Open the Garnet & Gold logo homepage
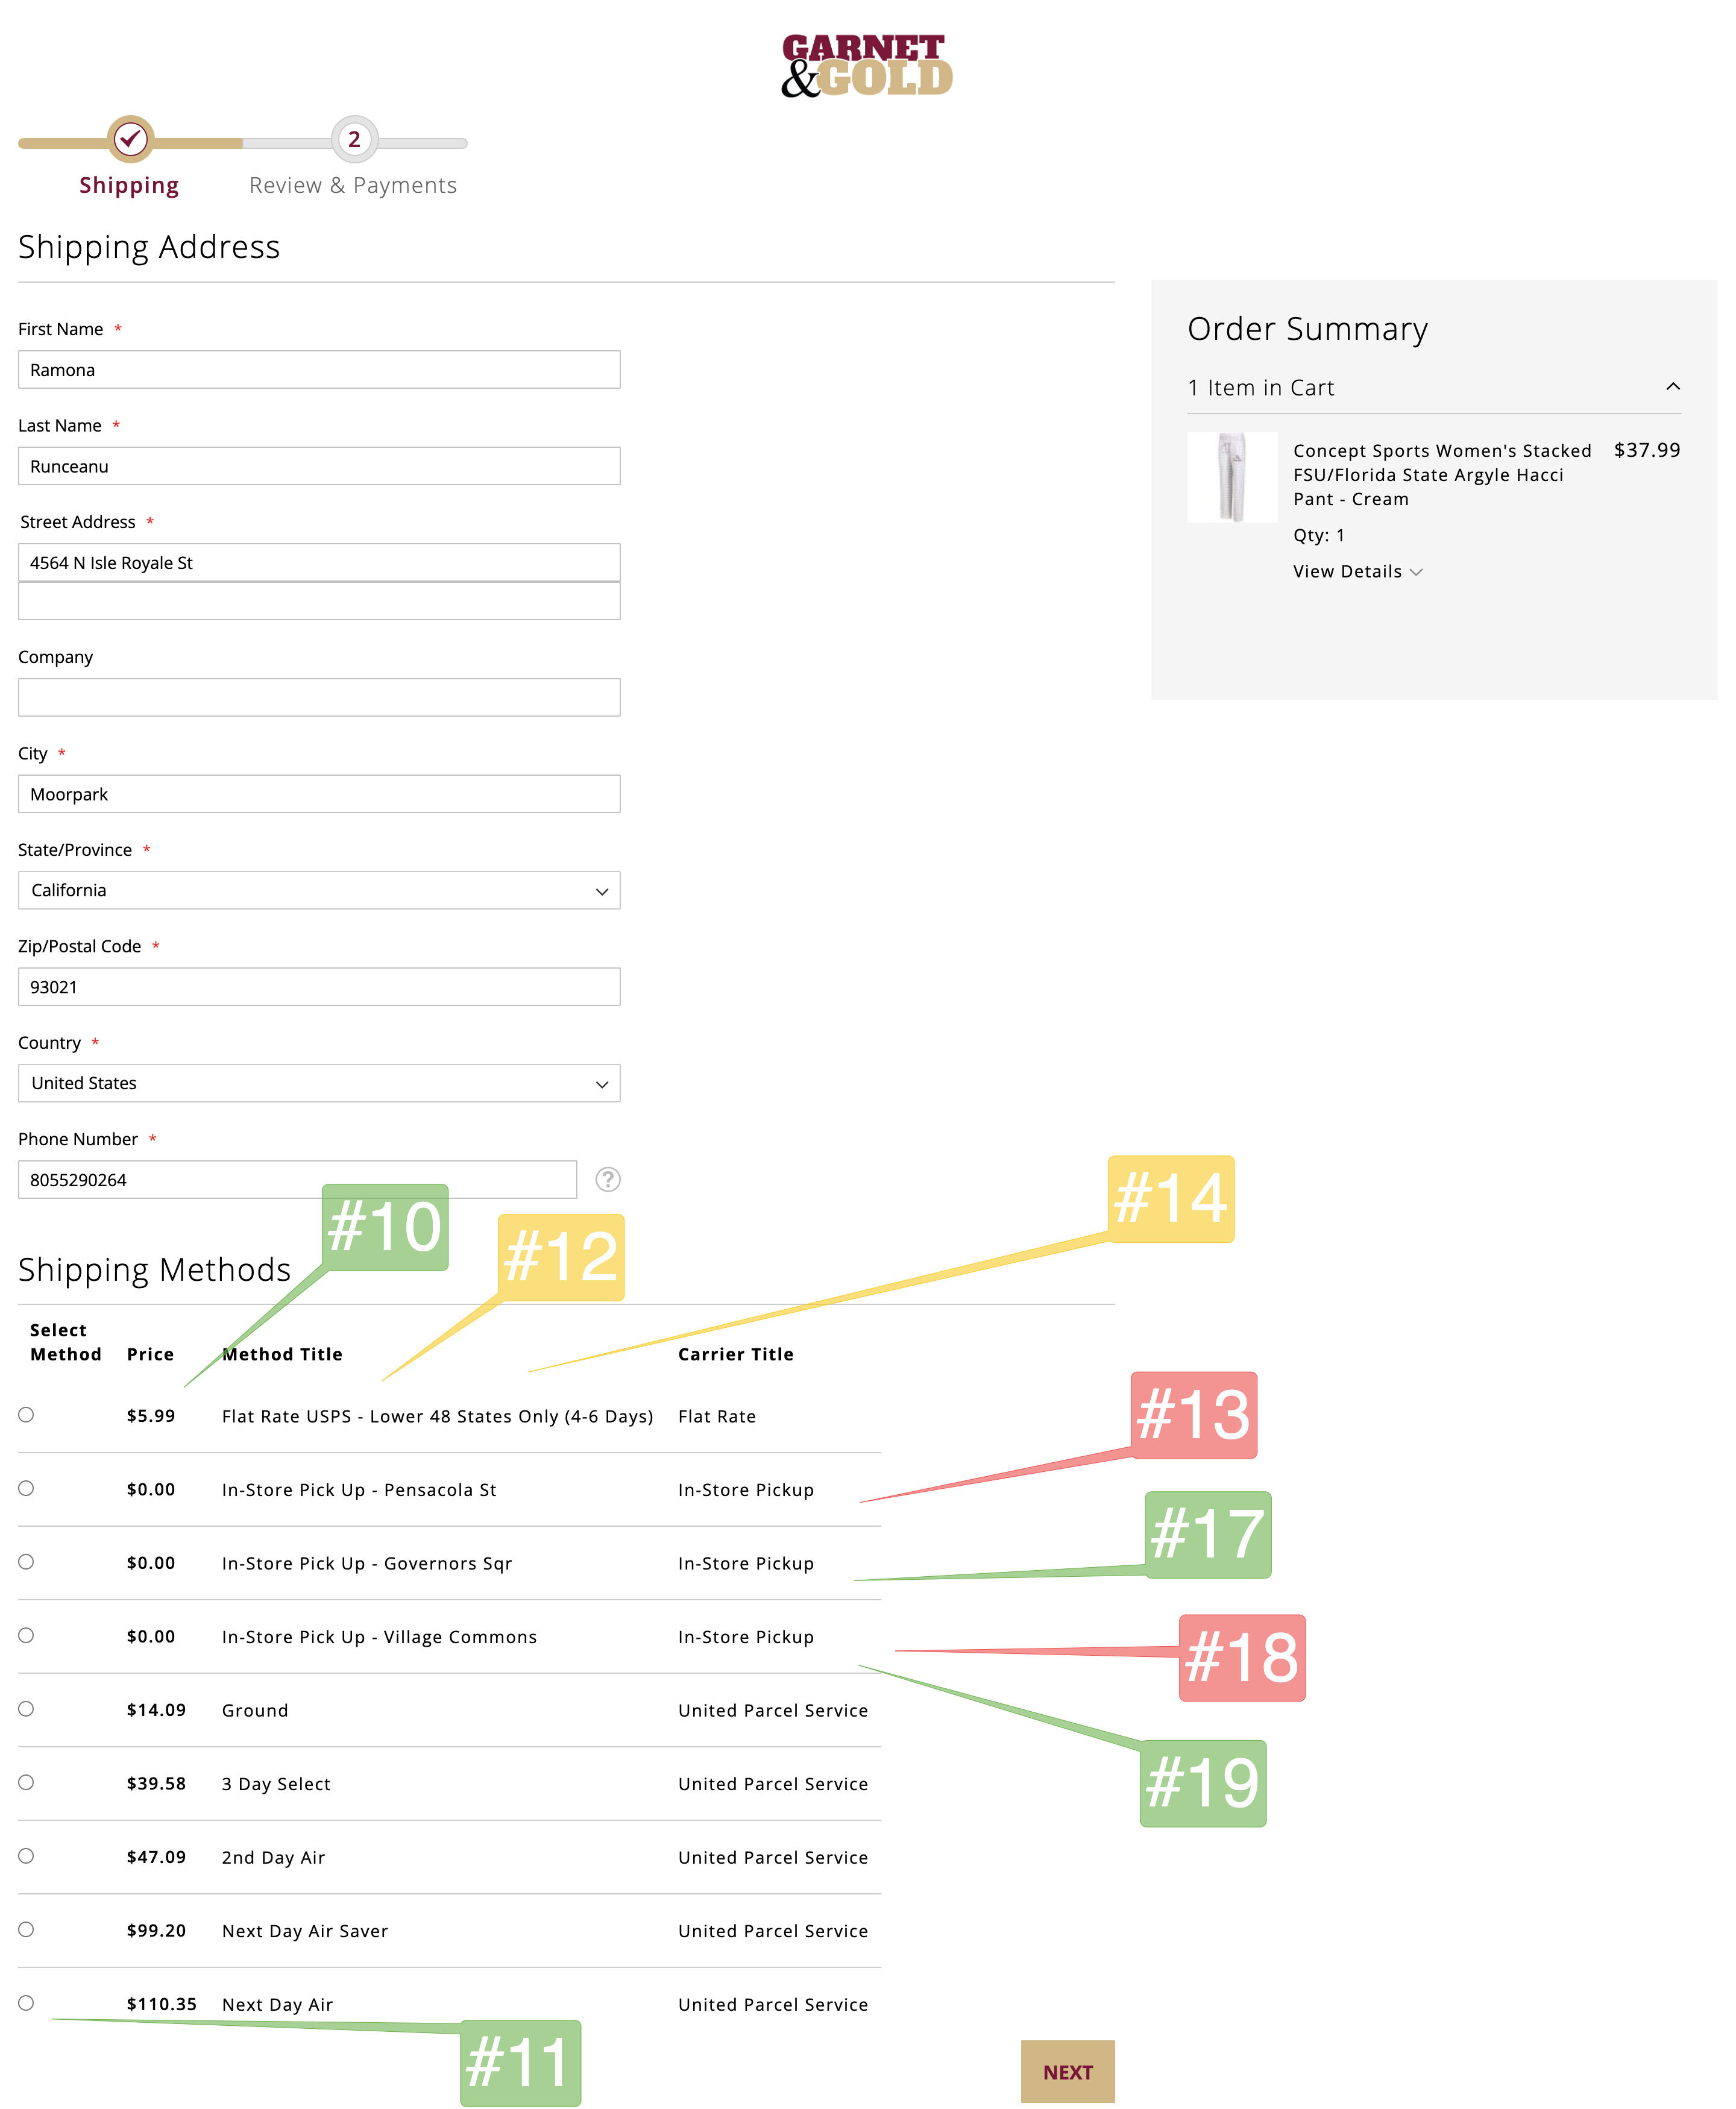This screenshot has height=2109, width=1736. [x=866, y=65]
